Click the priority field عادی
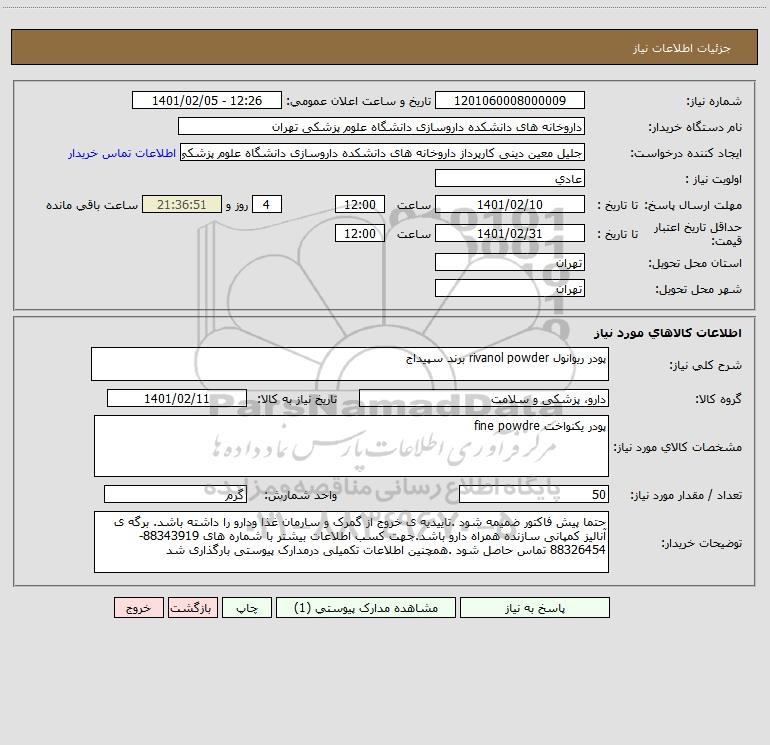This screenshot has height=745, width=770. coord(510,178)
